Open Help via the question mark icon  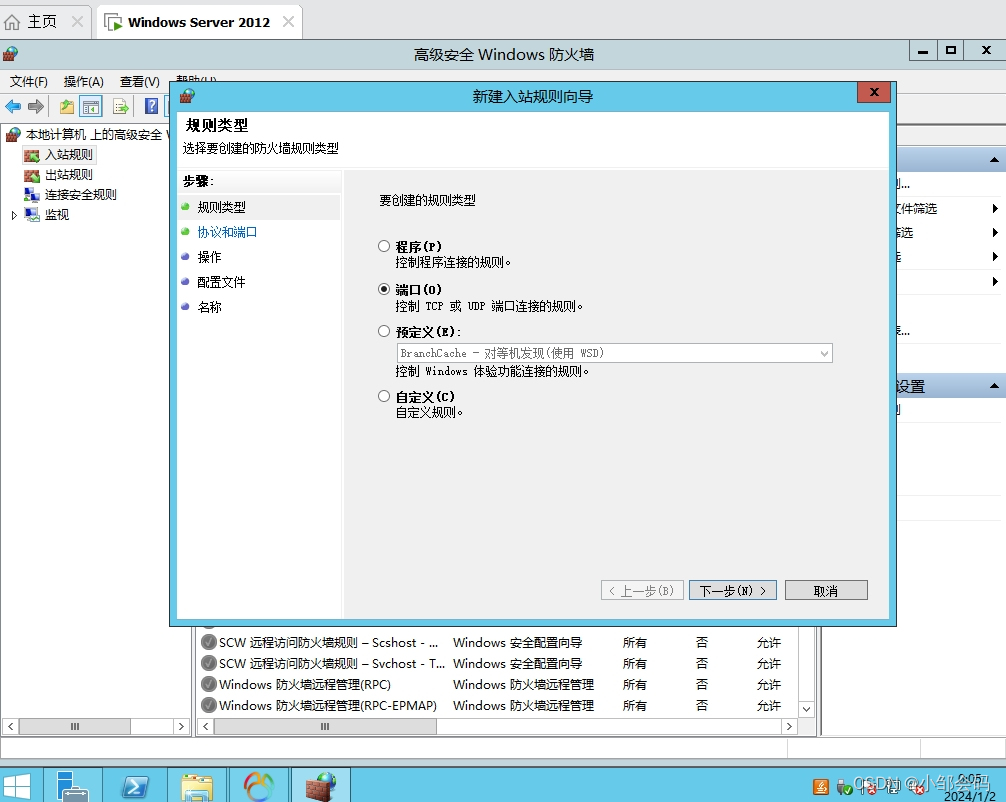tap(151, 107)
